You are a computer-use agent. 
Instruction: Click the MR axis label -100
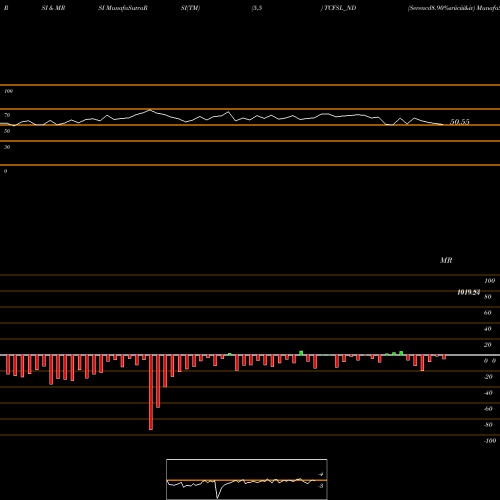(490, 441)
